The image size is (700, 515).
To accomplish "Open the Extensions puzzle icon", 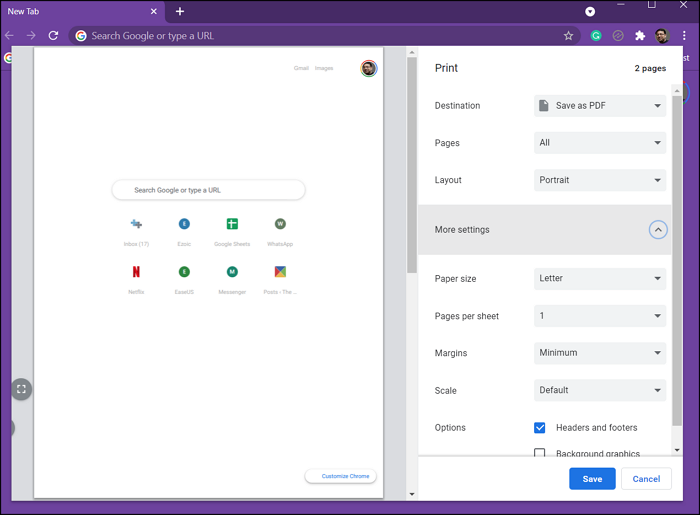I will point(640,36).
